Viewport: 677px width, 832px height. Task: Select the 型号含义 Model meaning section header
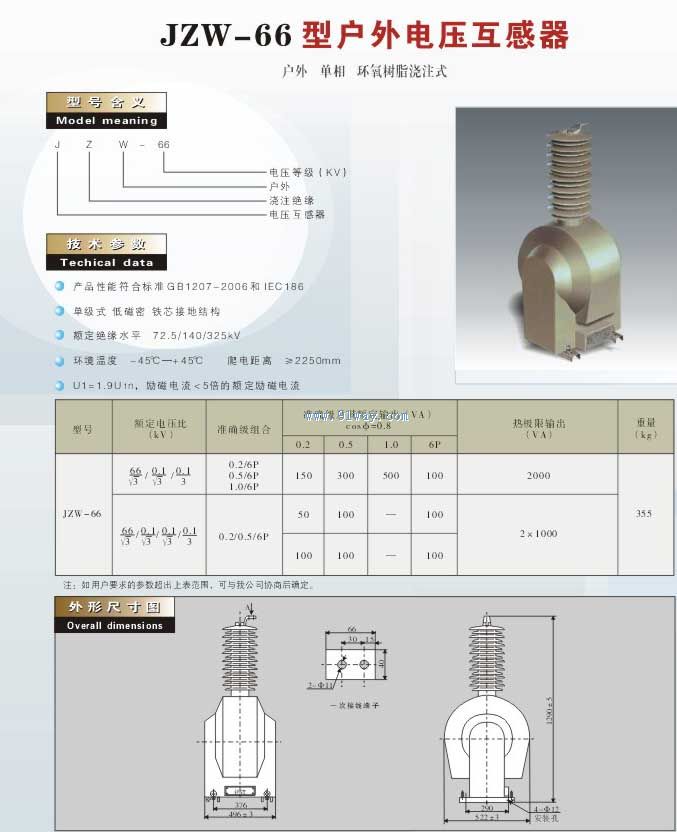(106, 110)
